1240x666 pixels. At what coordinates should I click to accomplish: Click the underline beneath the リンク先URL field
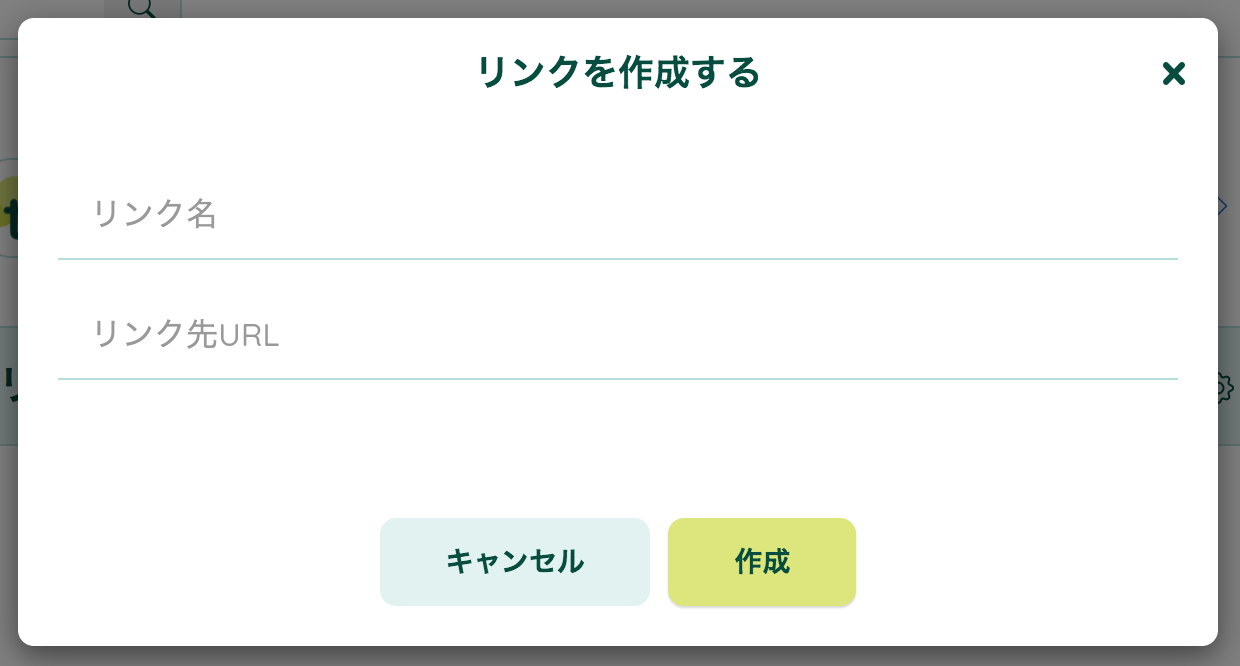point(617,379)
